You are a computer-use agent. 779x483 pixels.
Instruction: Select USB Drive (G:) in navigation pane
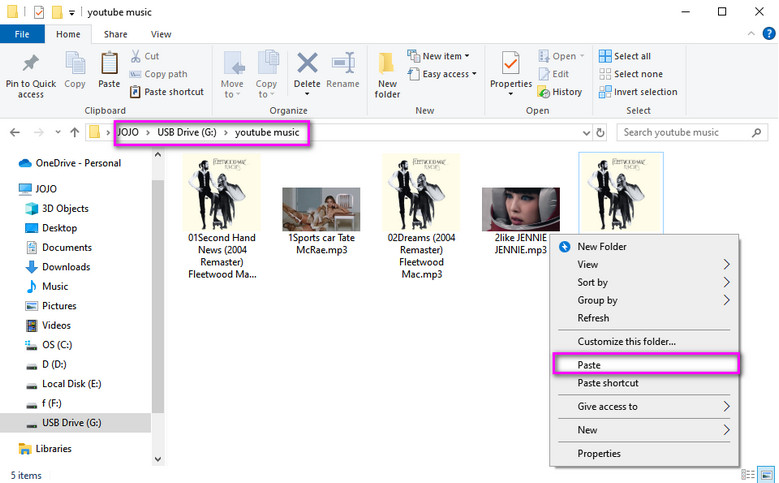coord(75,423)
